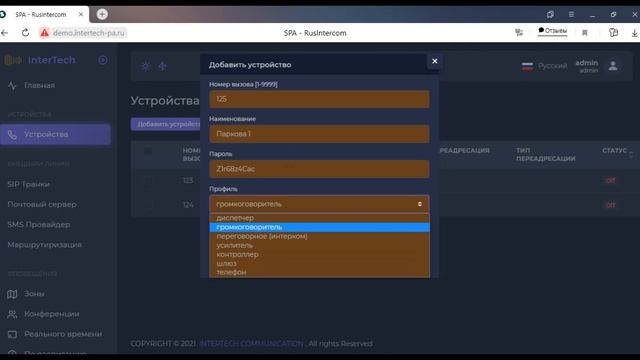Open the Отзывы reviews button

(x=552, y=31)
